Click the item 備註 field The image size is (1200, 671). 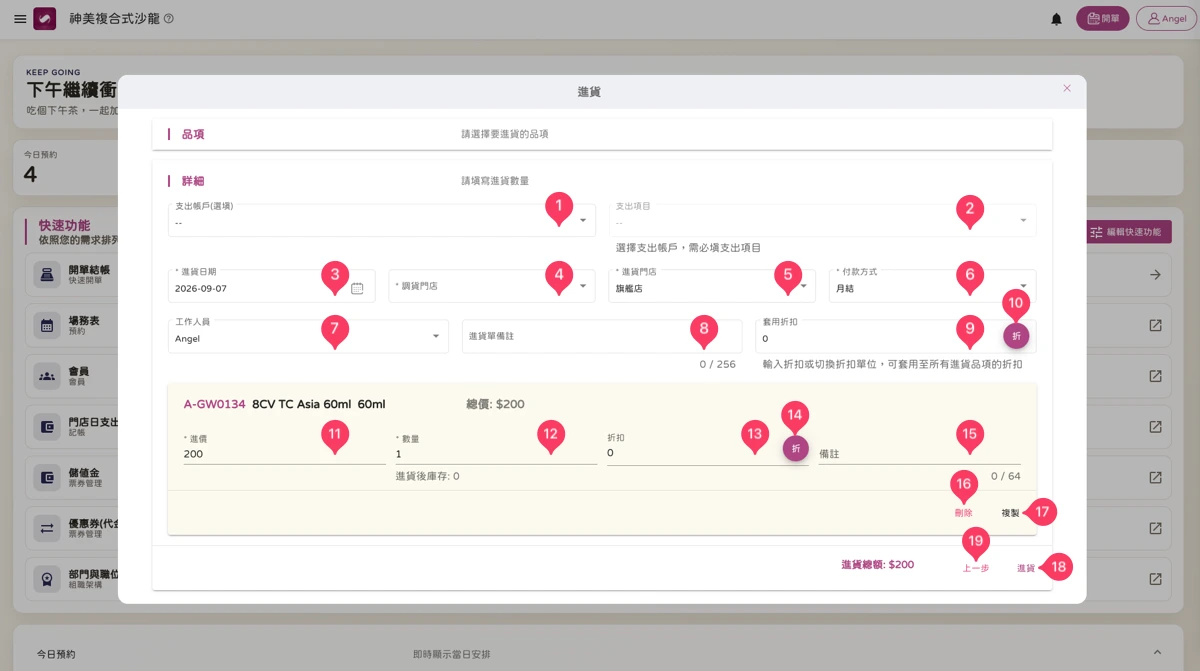pyautogui.click(x=919, y=454)
